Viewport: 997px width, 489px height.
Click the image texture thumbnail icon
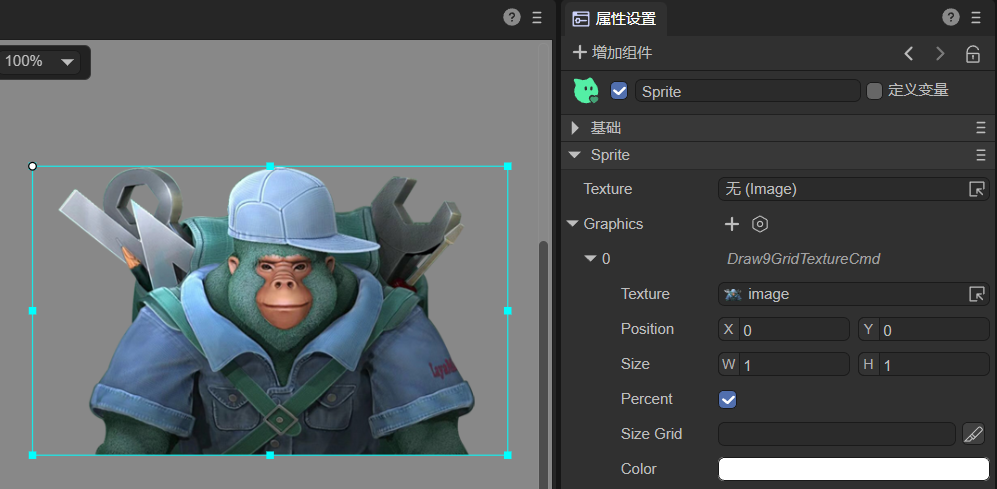click(733, 294)
